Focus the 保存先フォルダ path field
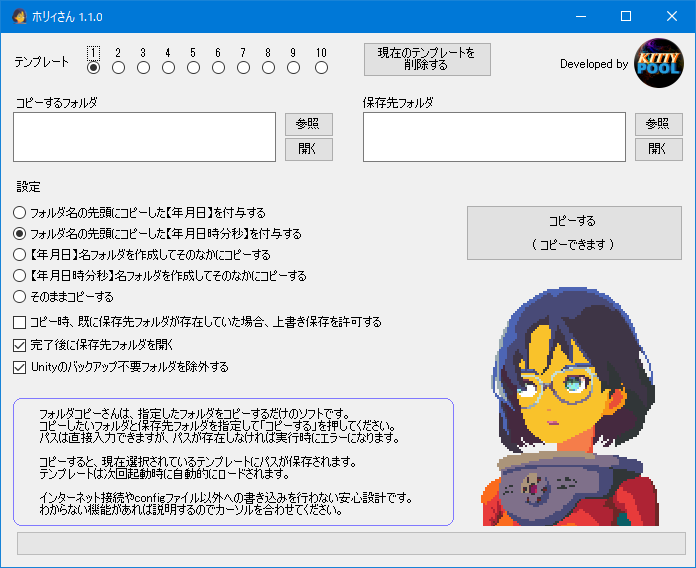The image size is (696, 568). tap(494, 137)
